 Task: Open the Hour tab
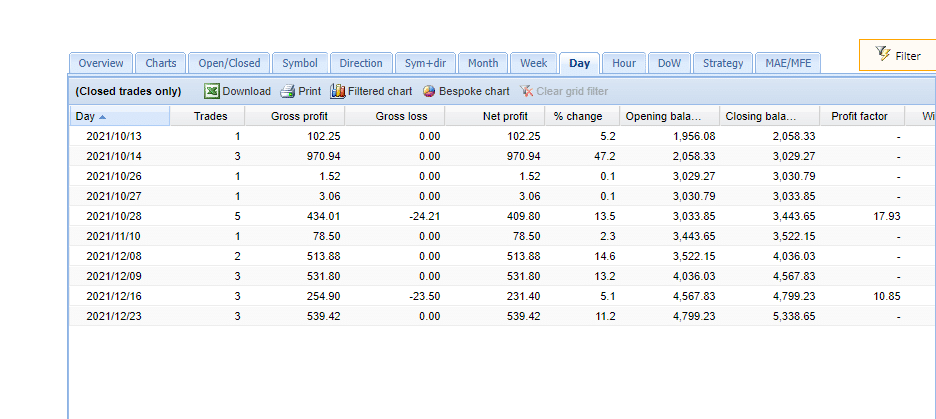pyautogui.click(x=624, y=63)
